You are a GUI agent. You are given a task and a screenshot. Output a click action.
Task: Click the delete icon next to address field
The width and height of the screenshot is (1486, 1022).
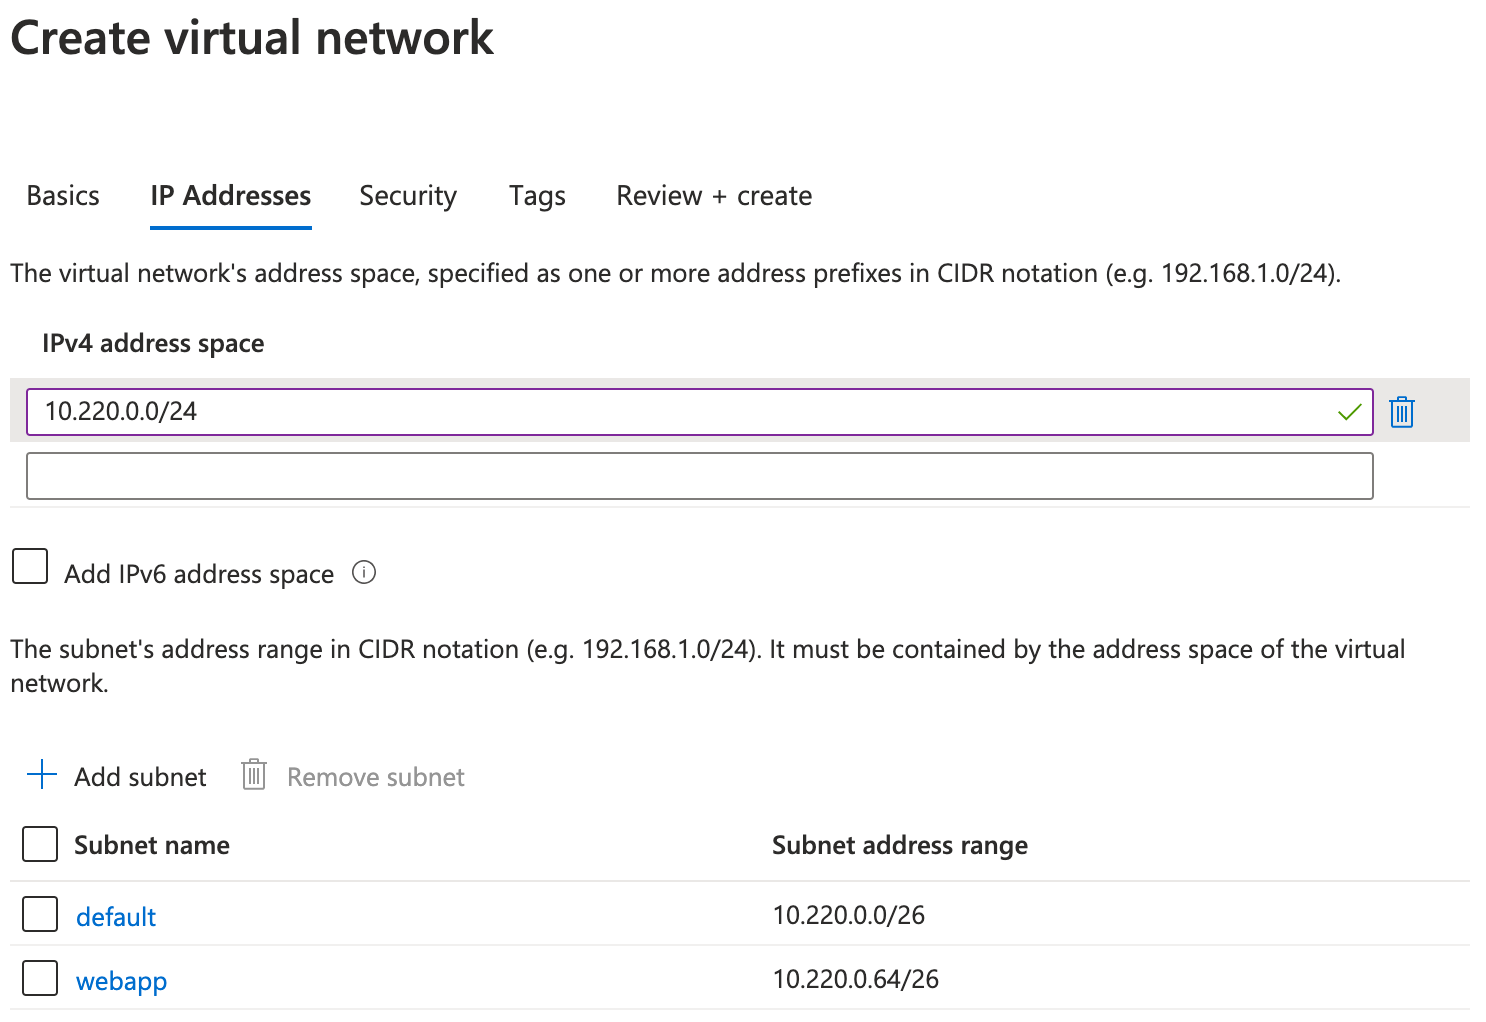point(1401,411)
